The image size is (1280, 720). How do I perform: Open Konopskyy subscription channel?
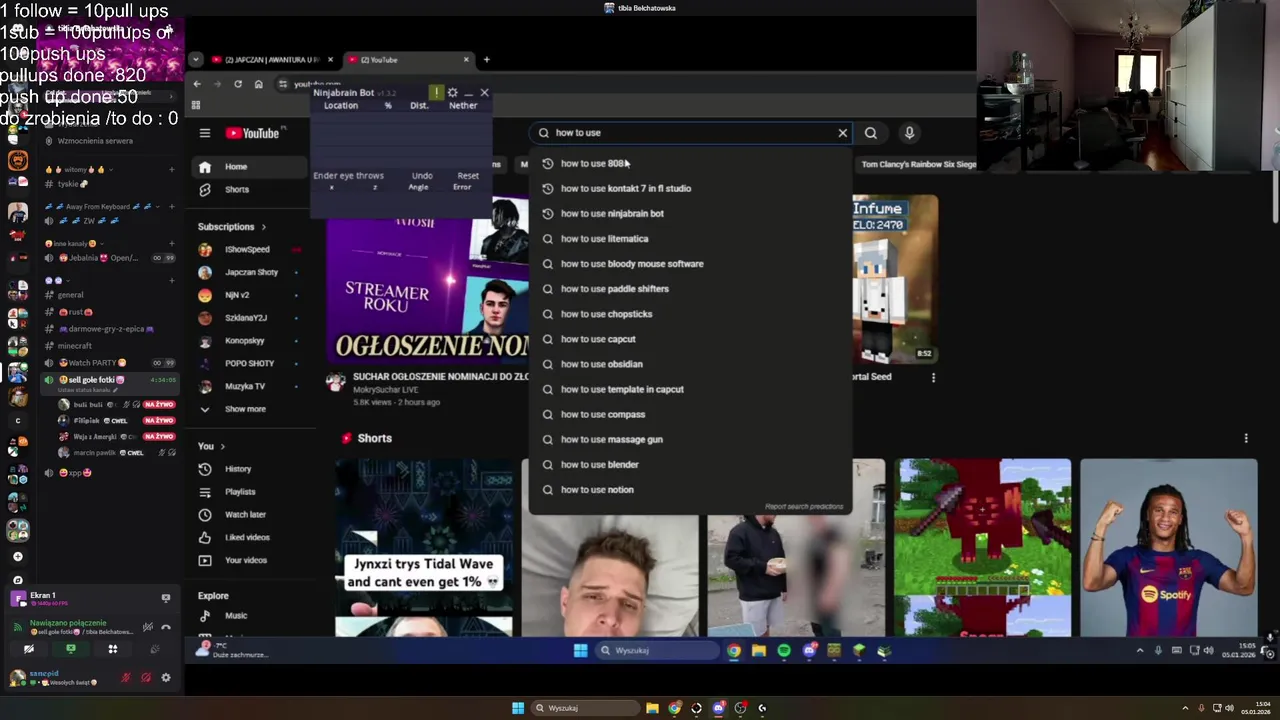[x=248, y=340]
